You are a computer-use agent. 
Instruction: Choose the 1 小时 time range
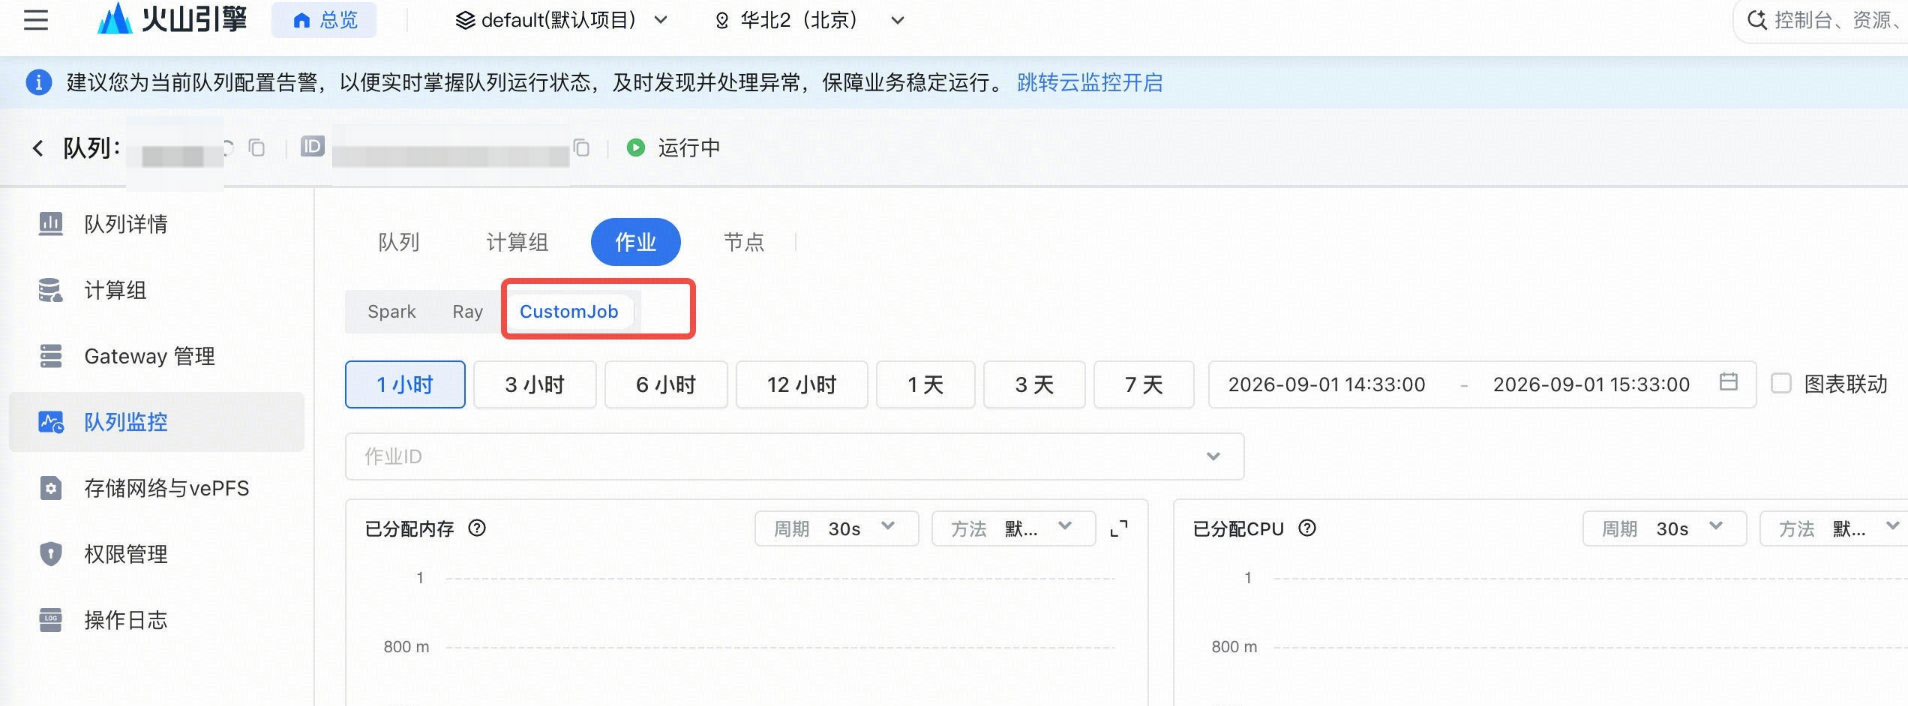[405, 384]
